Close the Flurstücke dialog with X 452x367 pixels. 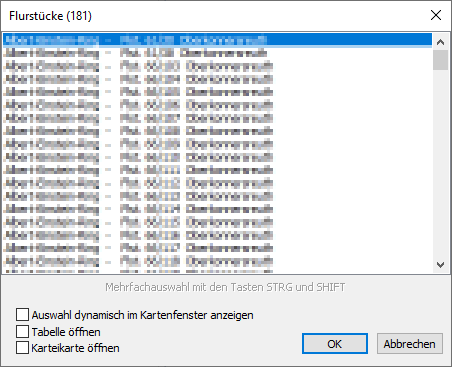coord(436,15)
